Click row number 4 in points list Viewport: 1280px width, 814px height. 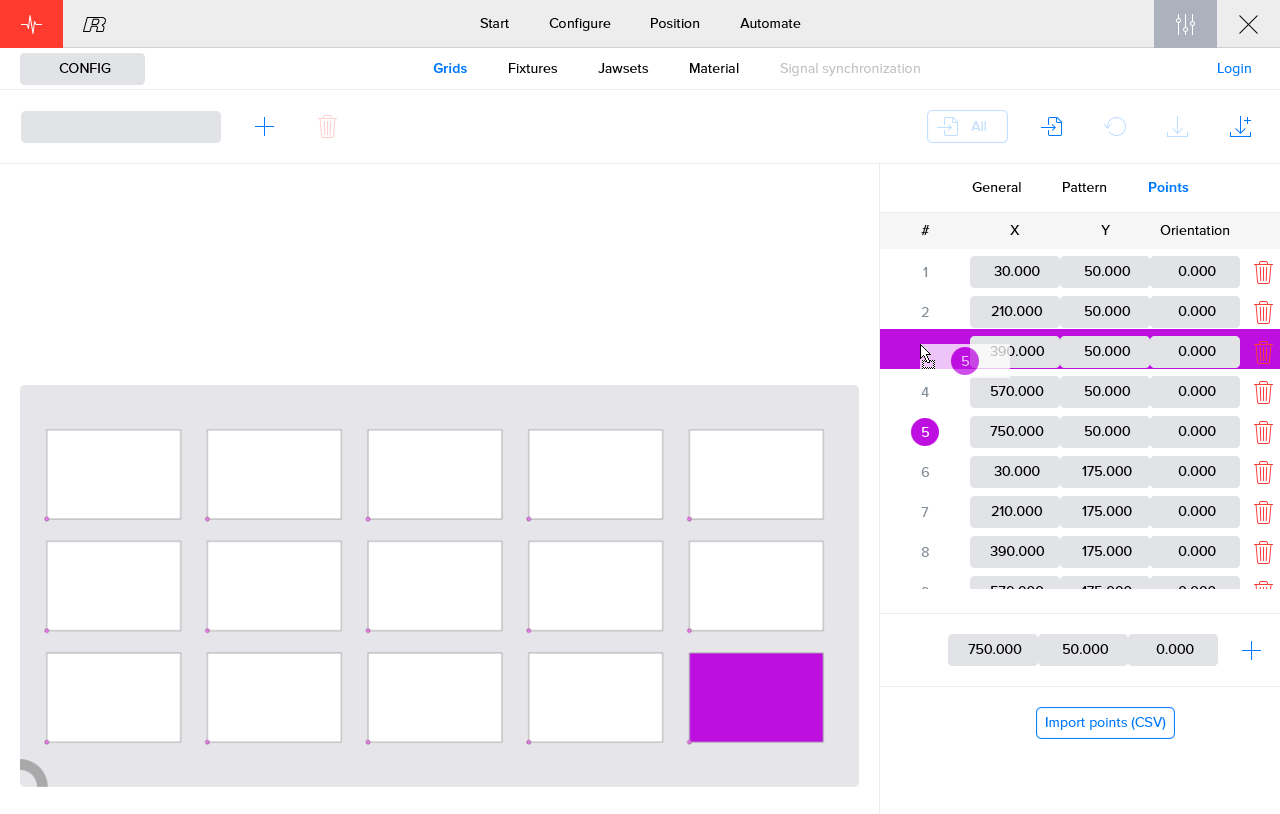point(925,392)
